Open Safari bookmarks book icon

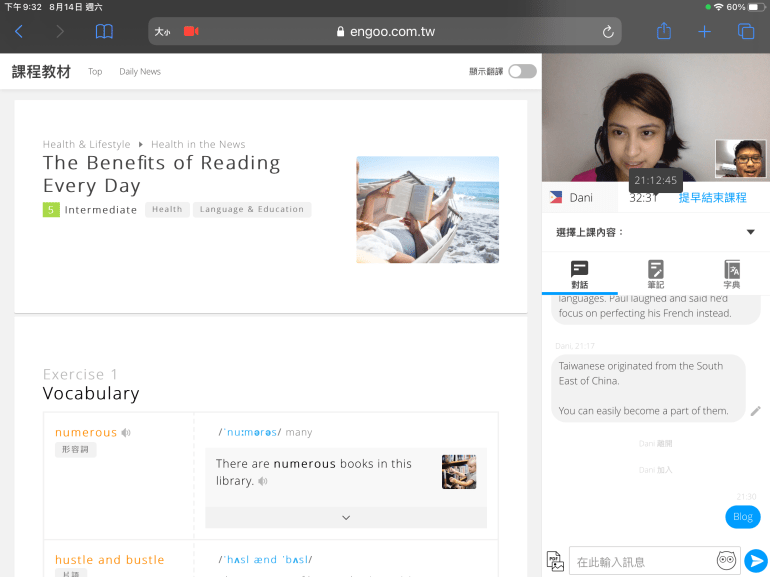[x=104, y=32]
